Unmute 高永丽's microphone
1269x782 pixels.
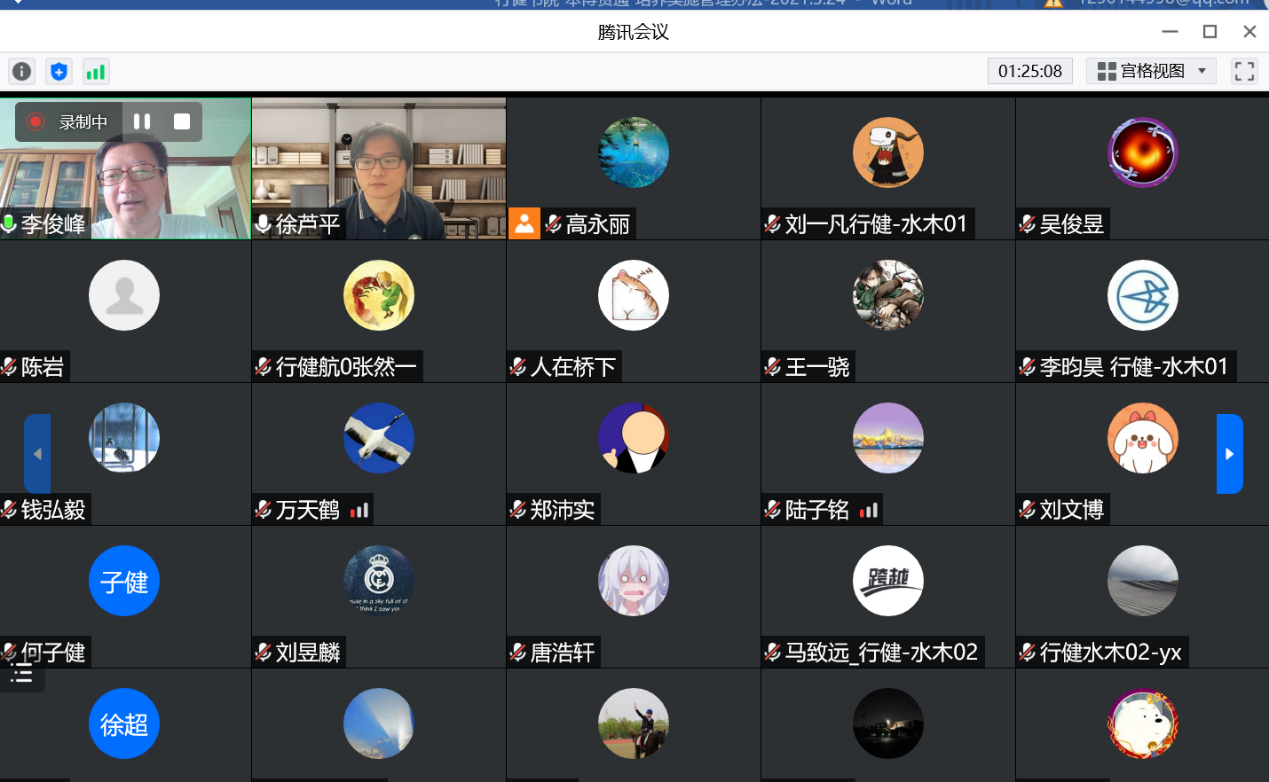(556, 224)
